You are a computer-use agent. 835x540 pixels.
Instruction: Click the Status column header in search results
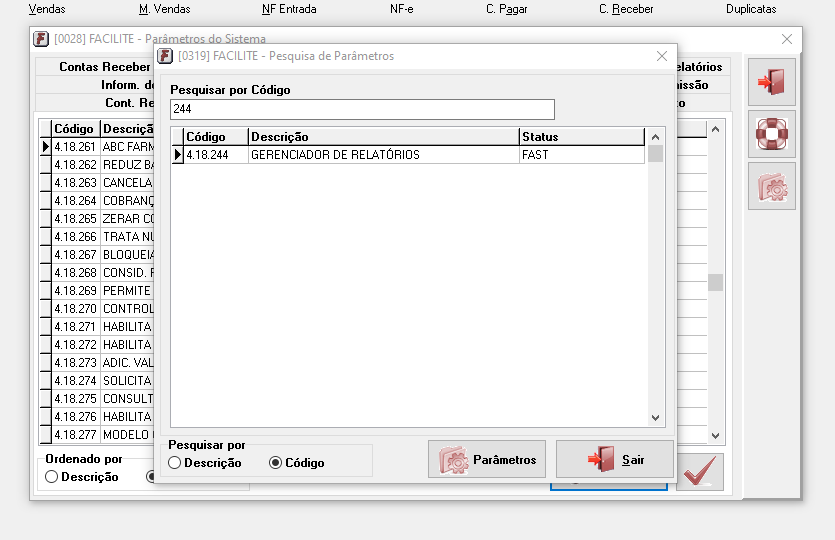tap(582, 137)
